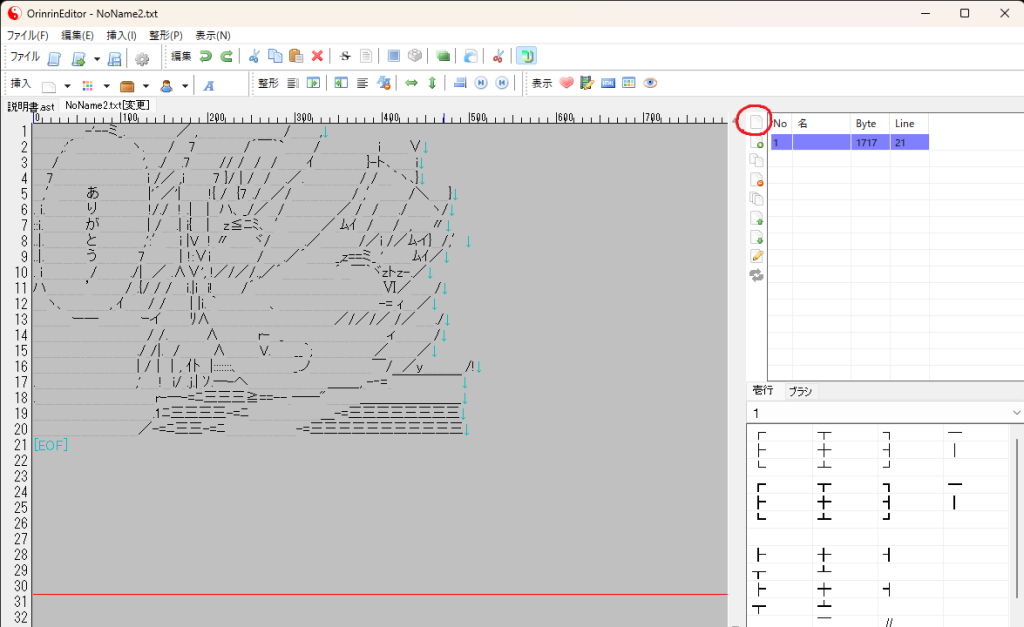This screenshot has height=627, width=1024.
Task: Toggle the strikethrough S icon
Action: pyautogui.click(x=345, y=57)
